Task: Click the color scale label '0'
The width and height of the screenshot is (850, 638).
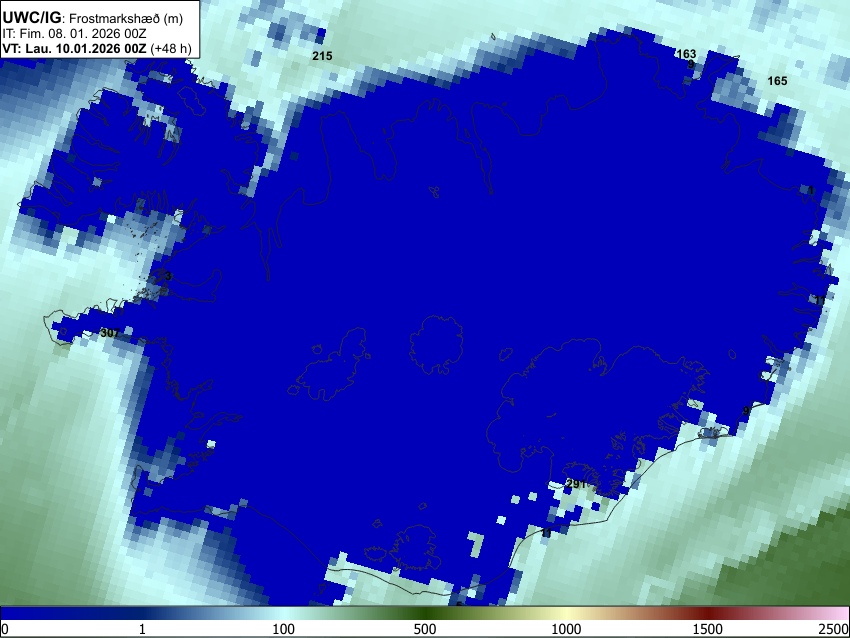Action: click(5, 629)
